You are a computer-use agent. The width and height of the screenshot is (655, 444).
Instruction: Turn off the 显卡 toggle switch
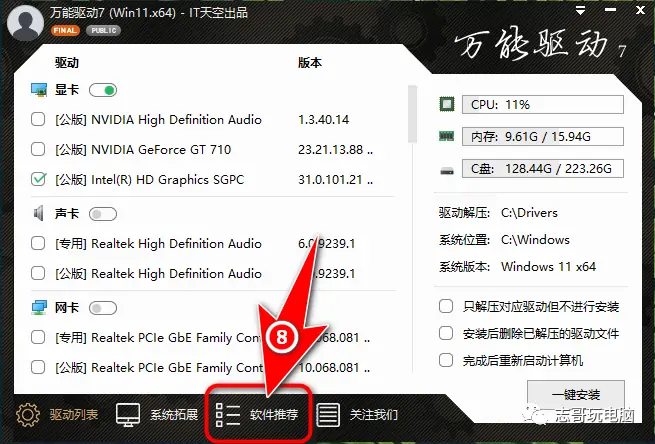point(103,90)
